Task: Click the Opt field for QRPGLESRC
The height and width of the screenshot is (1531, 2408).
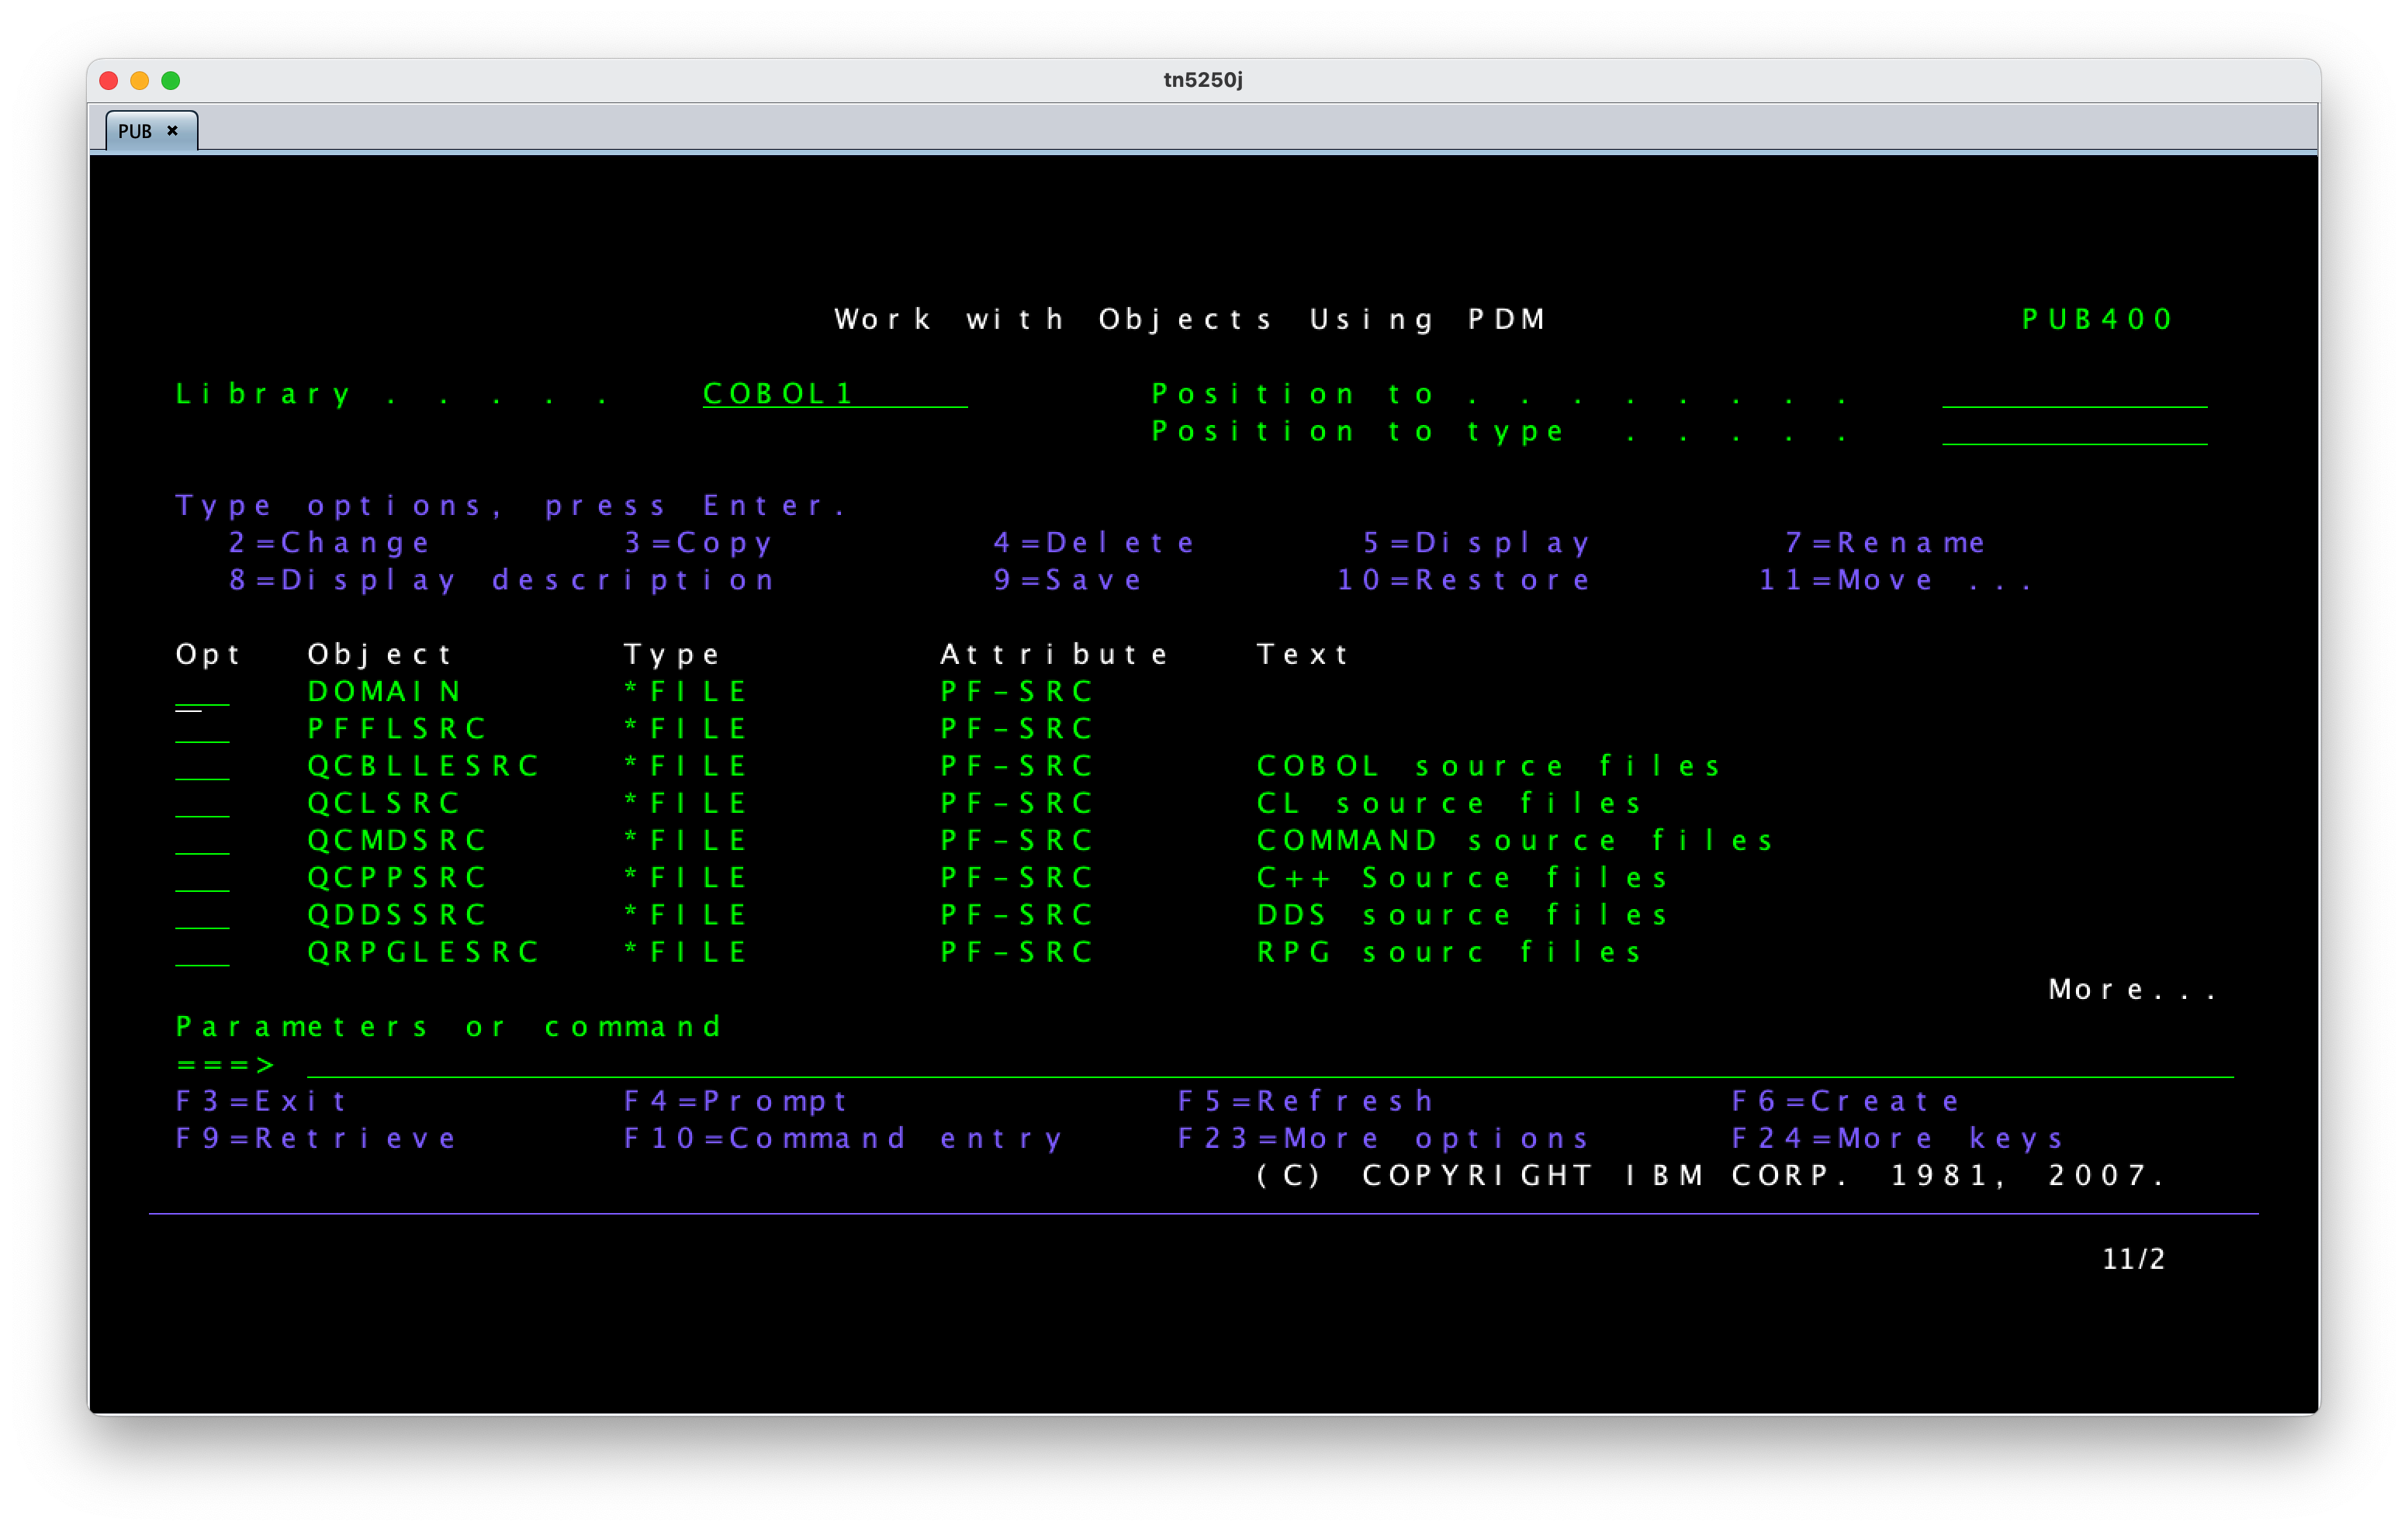Action: [202, 952]
